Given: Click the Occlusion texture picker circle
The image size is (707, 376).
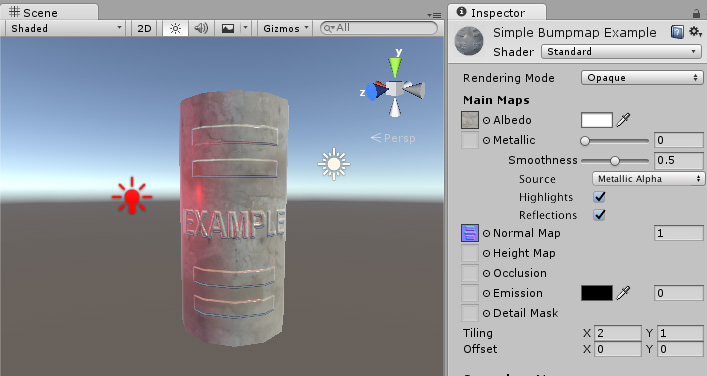Looking at the screenshot, I should (x=487, y=273).
